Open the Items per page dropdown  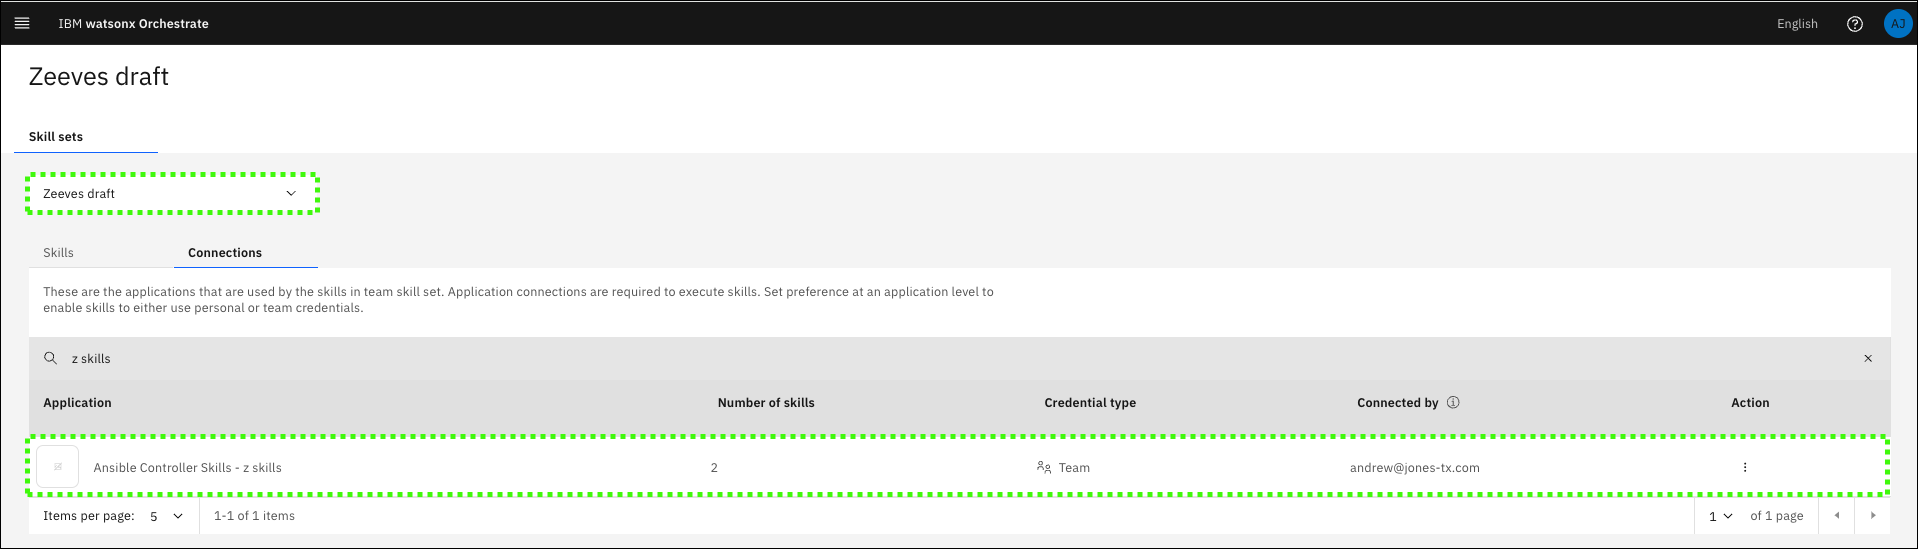click(166, 516)
